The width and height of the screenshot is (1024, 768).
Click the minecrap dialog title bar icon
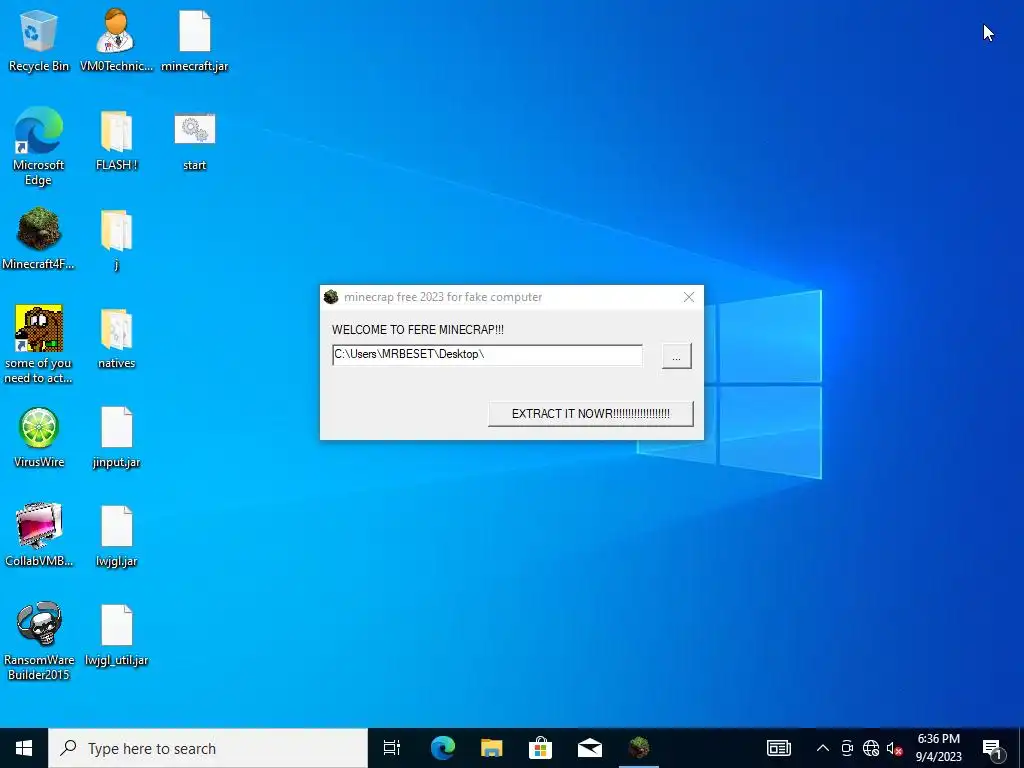coord(331,297)
